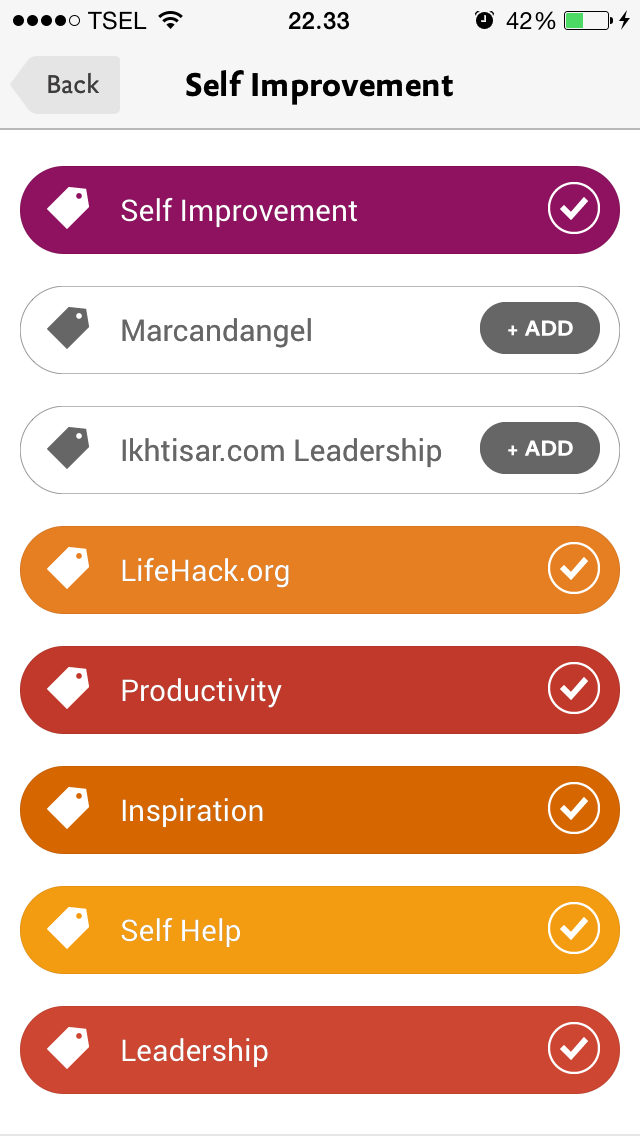Go back using the Back button
The width and height of the screenshot is (640, 1136).
click(x=68, y=85)
